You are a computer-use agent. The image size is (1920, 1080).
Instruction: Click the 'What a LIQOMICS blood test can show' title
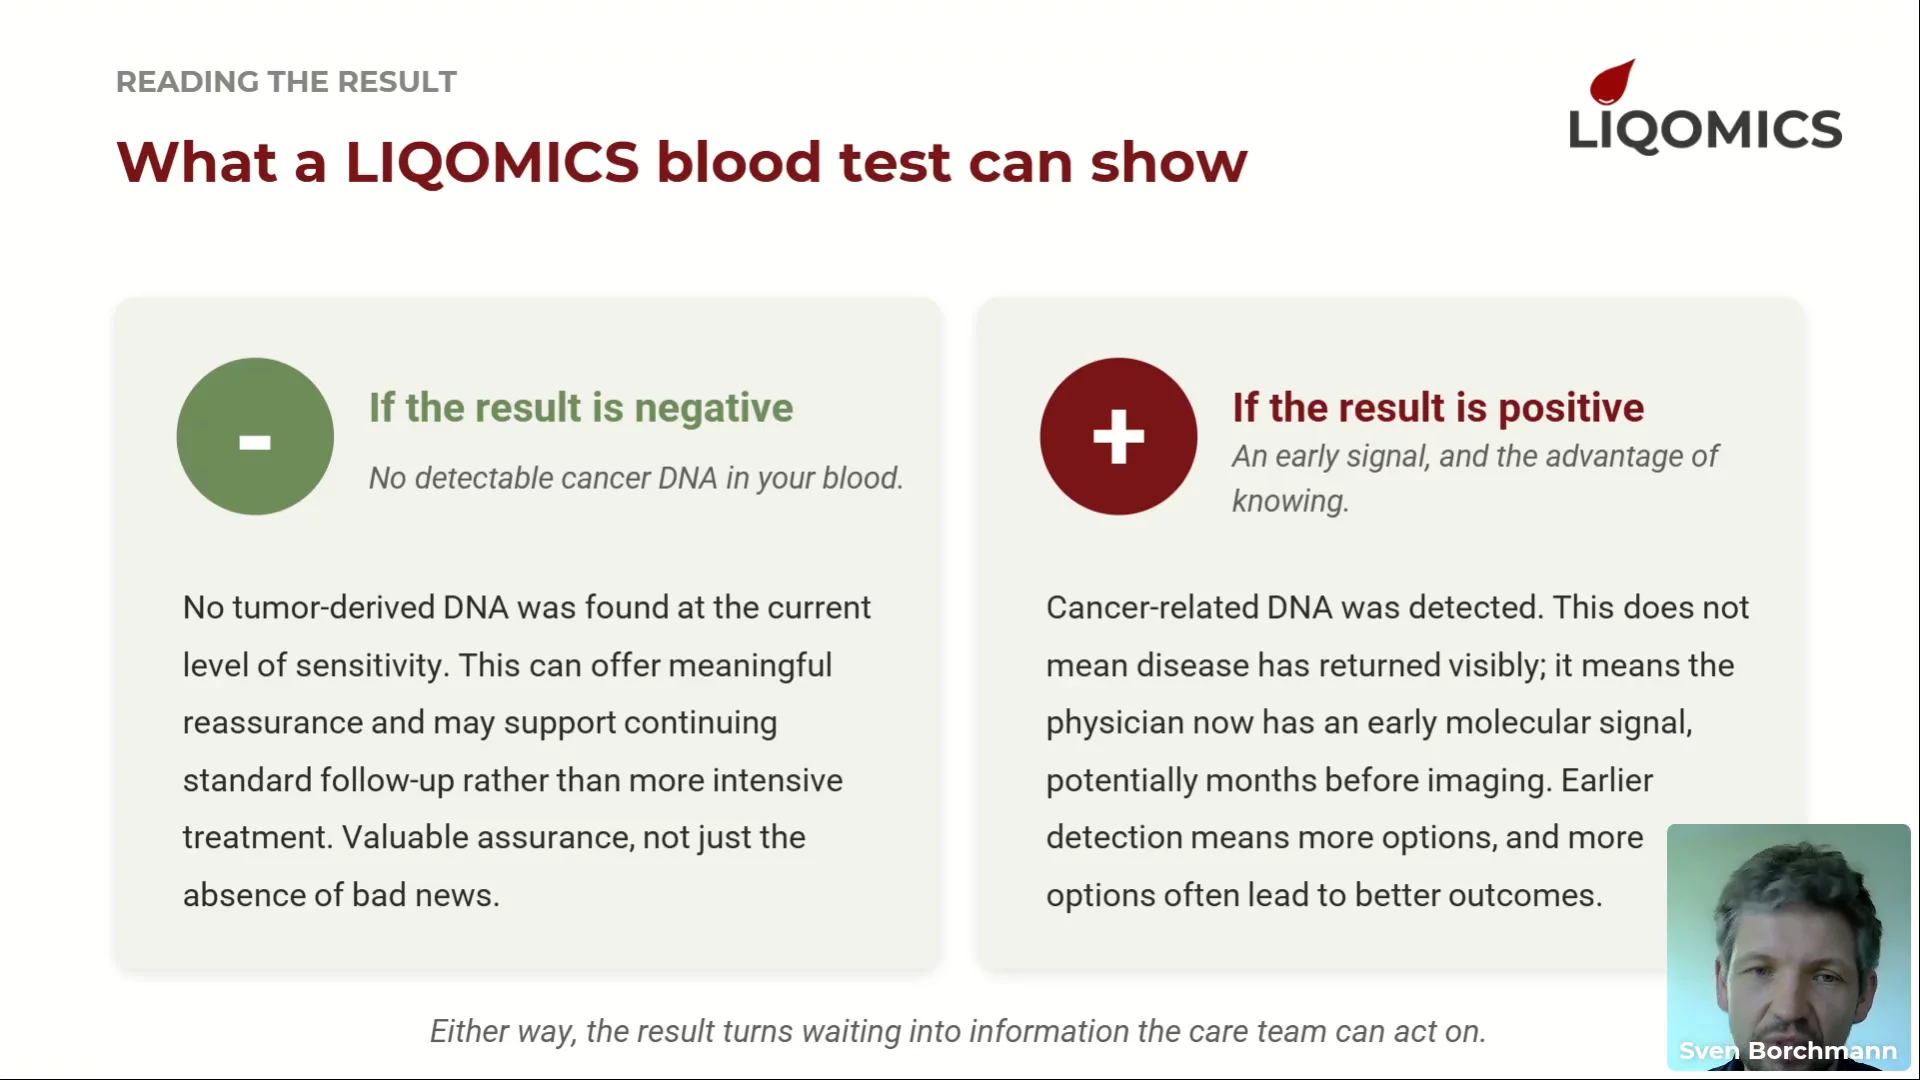pyautogui.click(x=682, y=162)
